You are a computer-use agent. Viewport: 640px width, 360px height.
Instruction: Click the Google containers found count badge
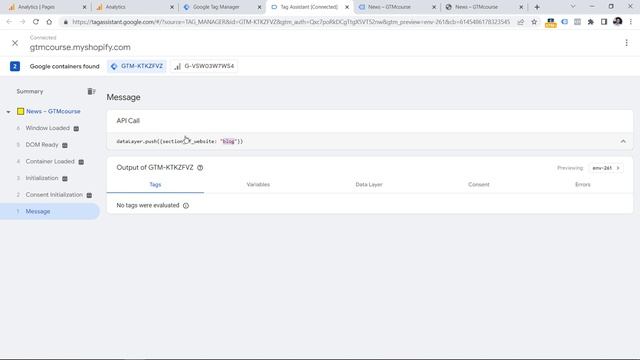(15, 66)
